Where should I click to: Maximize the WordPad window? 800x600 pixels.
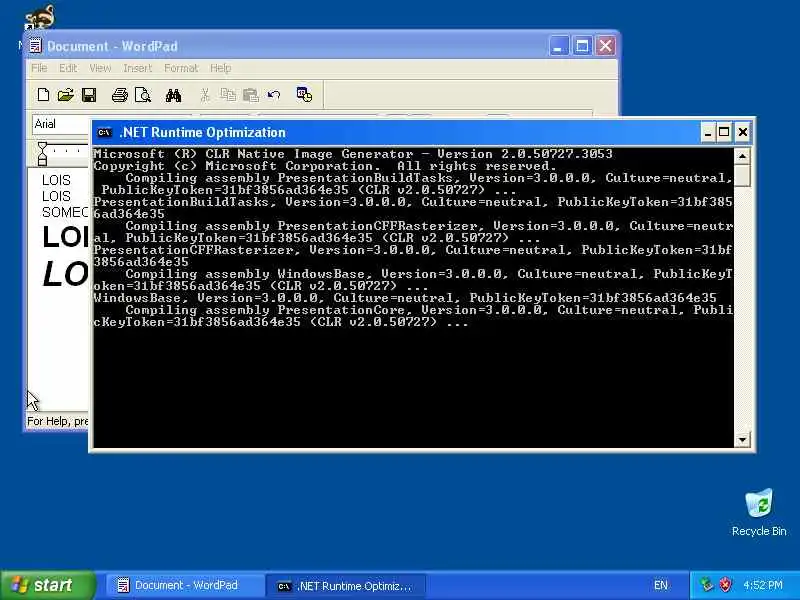point(582,46)
